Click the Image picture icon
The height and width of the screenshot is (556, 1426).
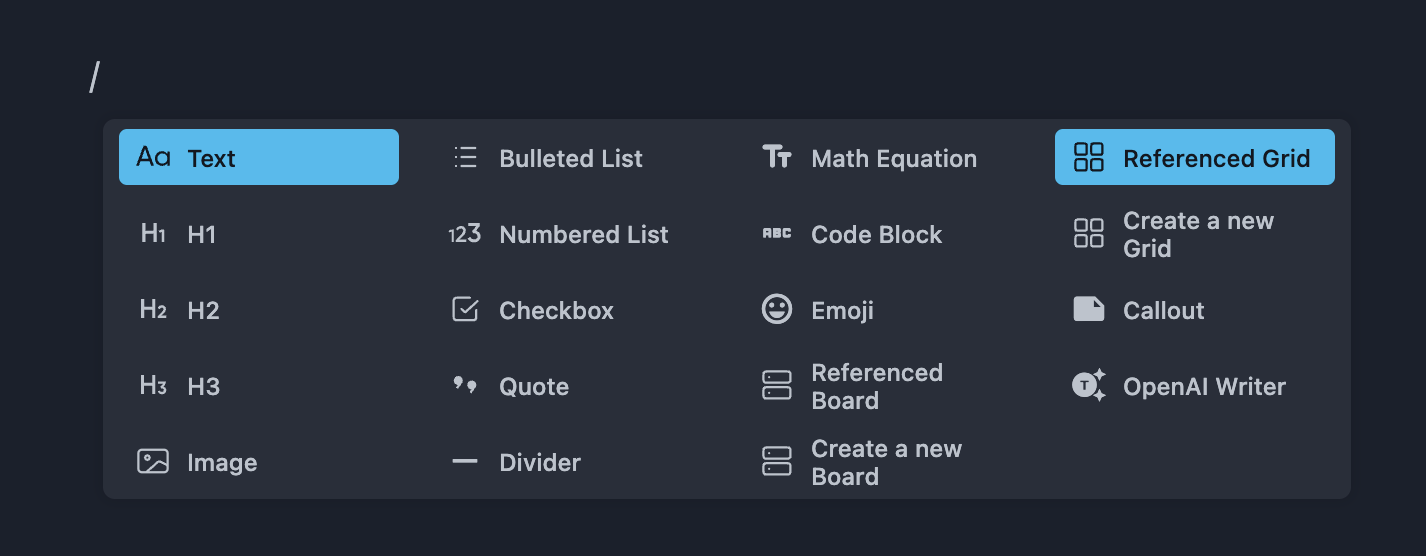pos(153,462)
